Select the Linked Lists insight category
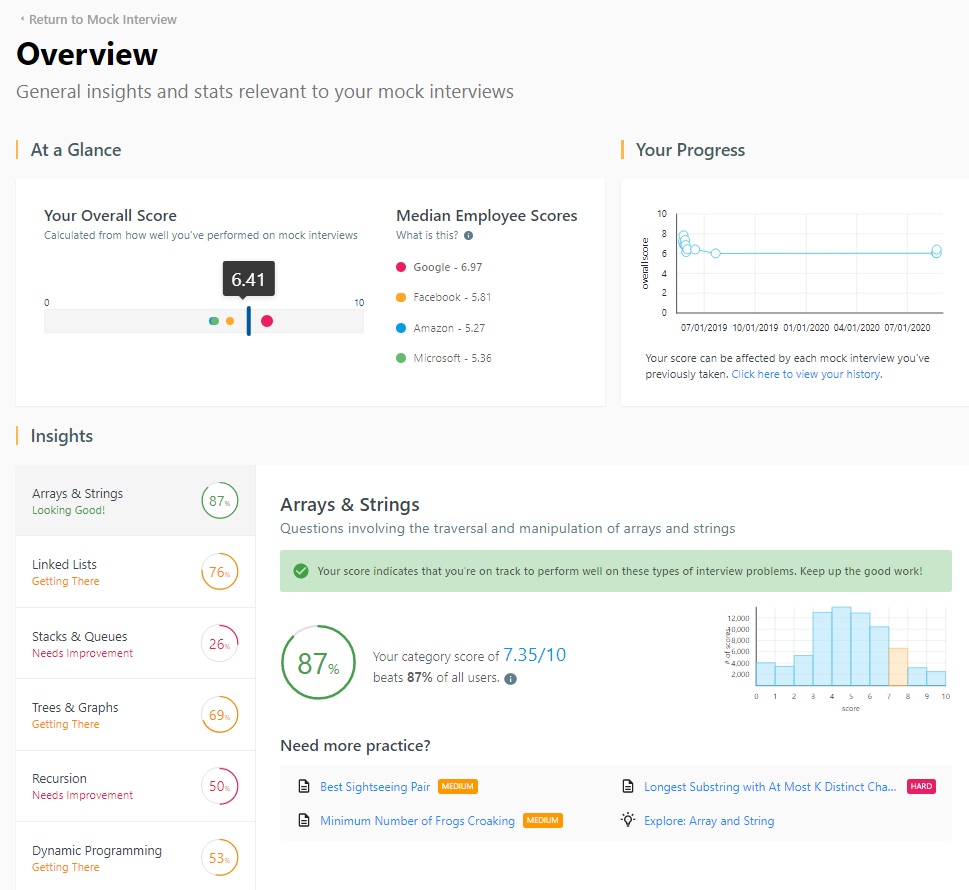Viewport: 969px width, 890px height. tap(135, 572)
